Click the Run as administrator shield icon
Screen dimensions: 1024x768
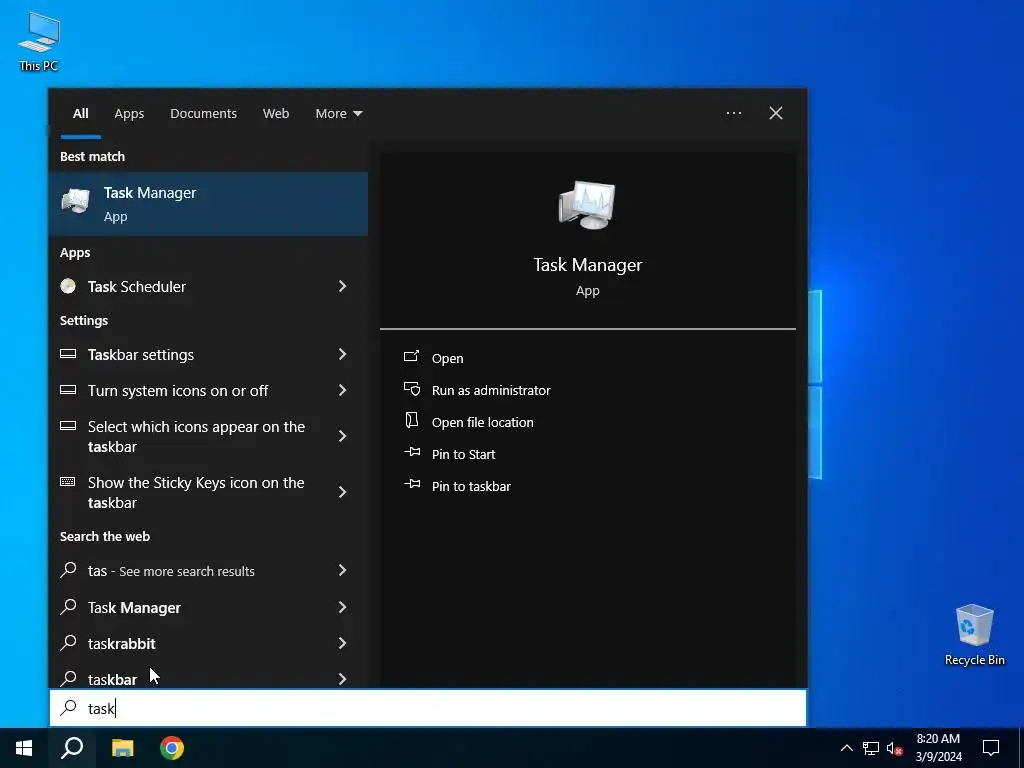tap(411, 389)
